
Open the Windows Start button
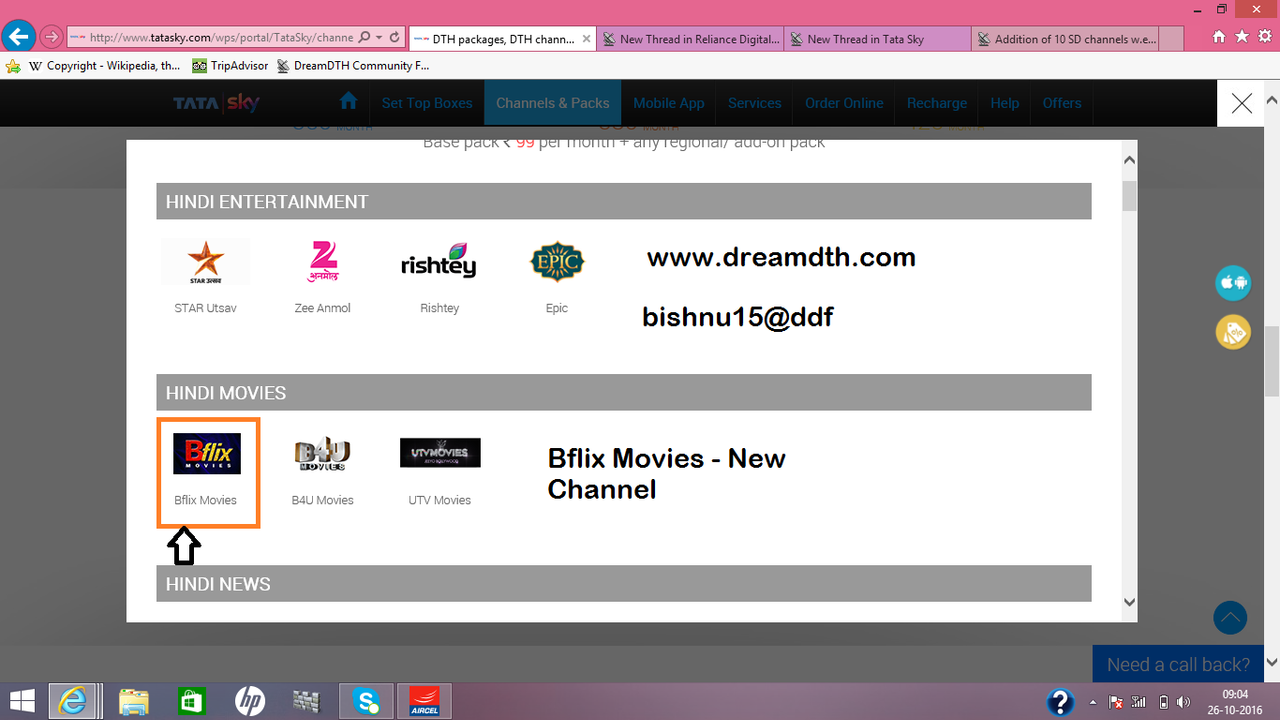pyautogui.click(x=20, y=702)
